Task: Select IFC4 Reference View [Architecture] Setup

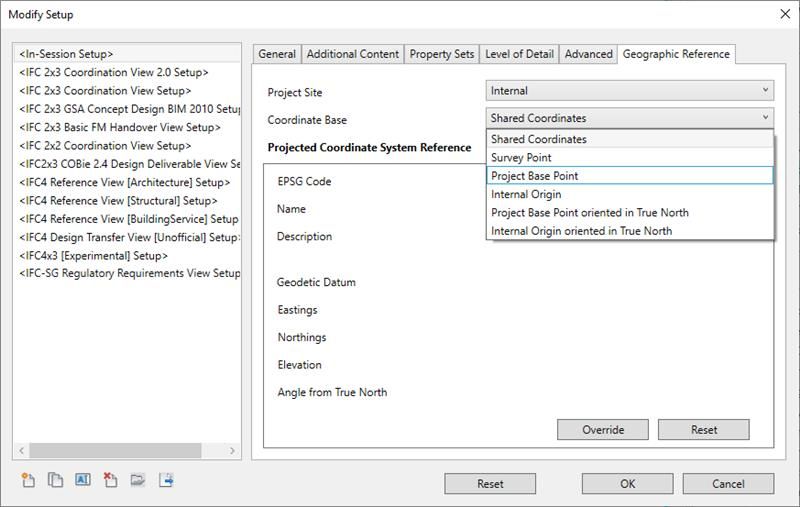Action: [125, 183]
